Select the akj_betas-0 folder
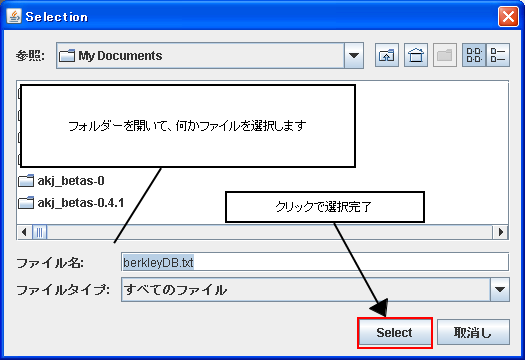Viewport: 525px width, 360px height. tap(61, 181)
